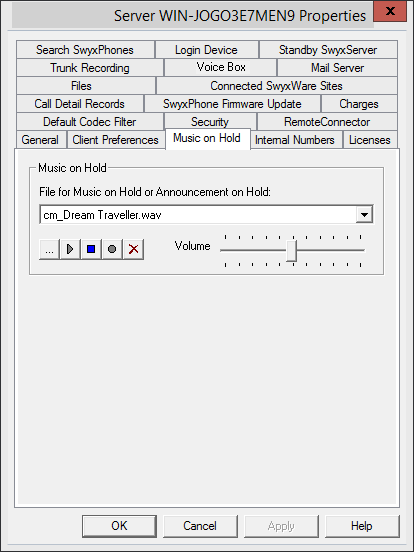Open the Client Preferences tab
Image resolution: width=414 pixels, height=552 pixels.
pos(115,140)
